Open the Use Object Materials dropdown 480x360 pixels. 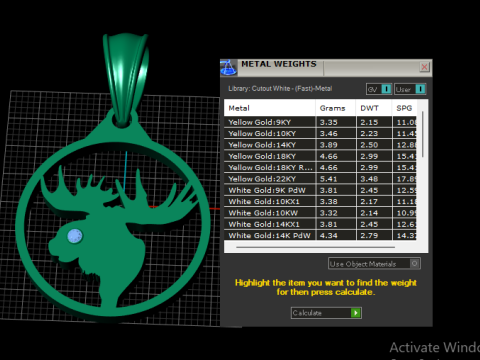tap(374, 264)
